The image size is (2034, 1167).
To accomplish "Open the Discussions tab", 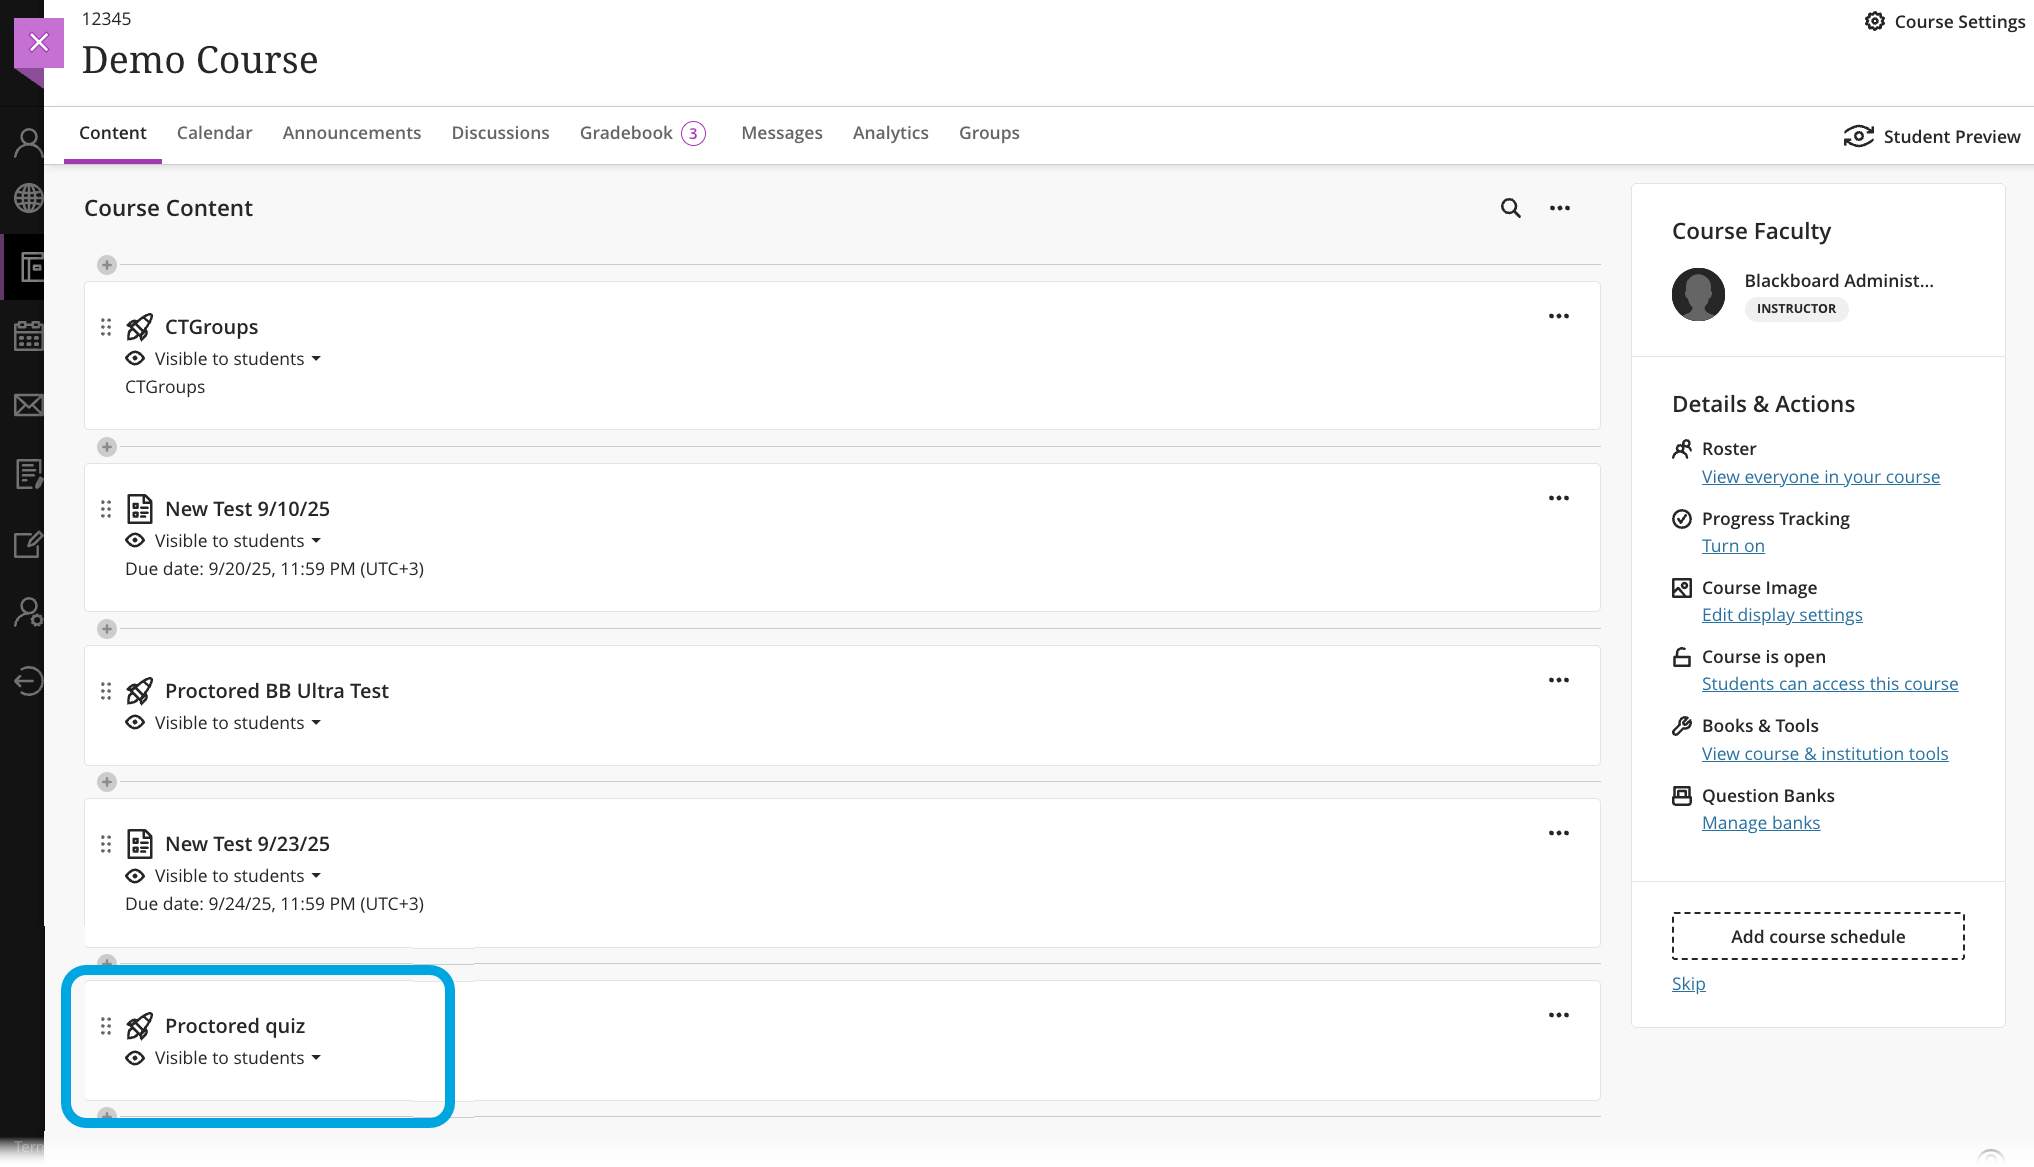I will [500, 133].
